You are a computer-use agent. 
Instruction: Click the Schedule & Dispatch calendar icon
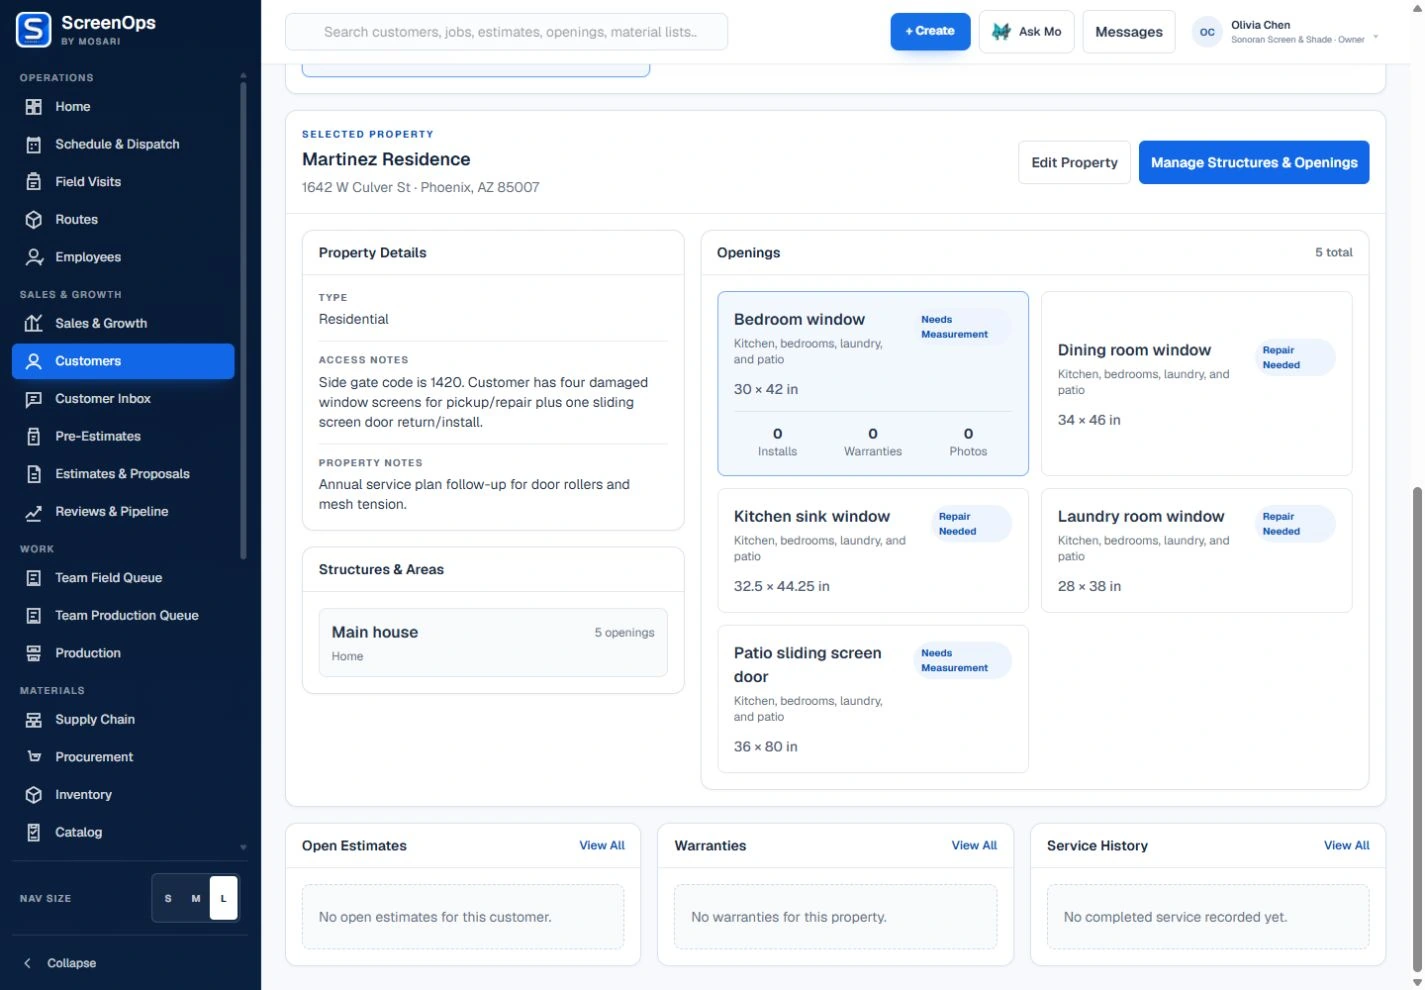(x=34, y=145)
